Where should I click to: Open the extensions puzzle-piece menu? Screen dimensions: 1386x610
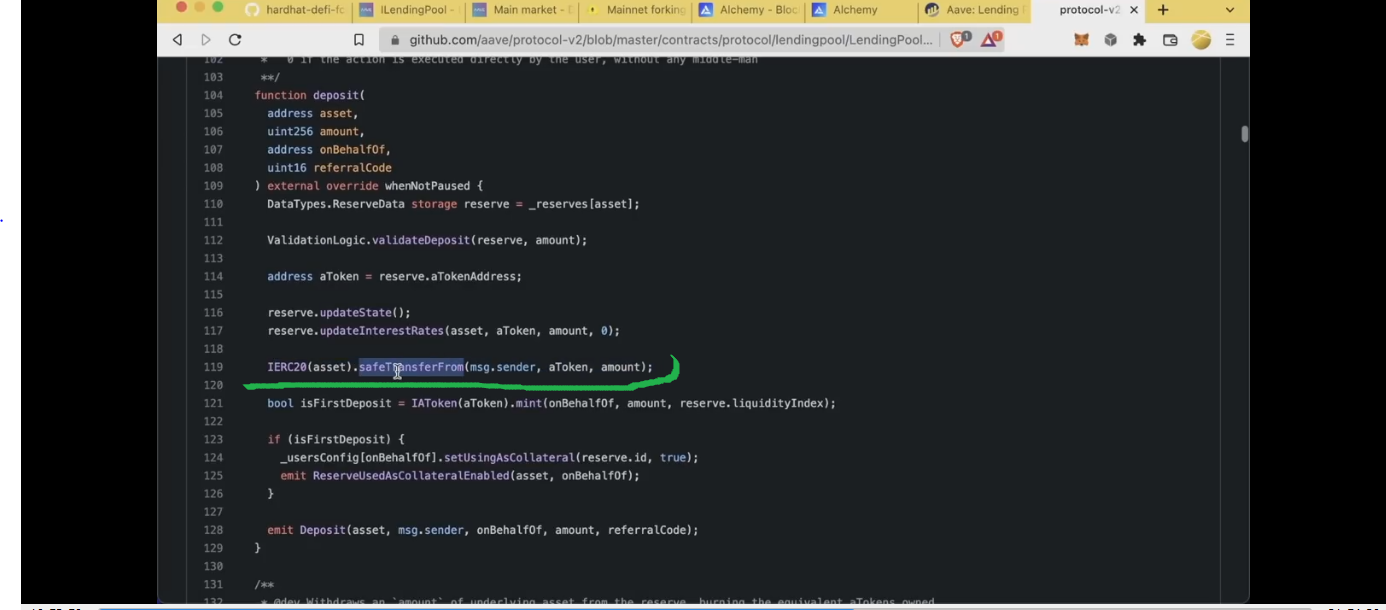point(1139,40)
